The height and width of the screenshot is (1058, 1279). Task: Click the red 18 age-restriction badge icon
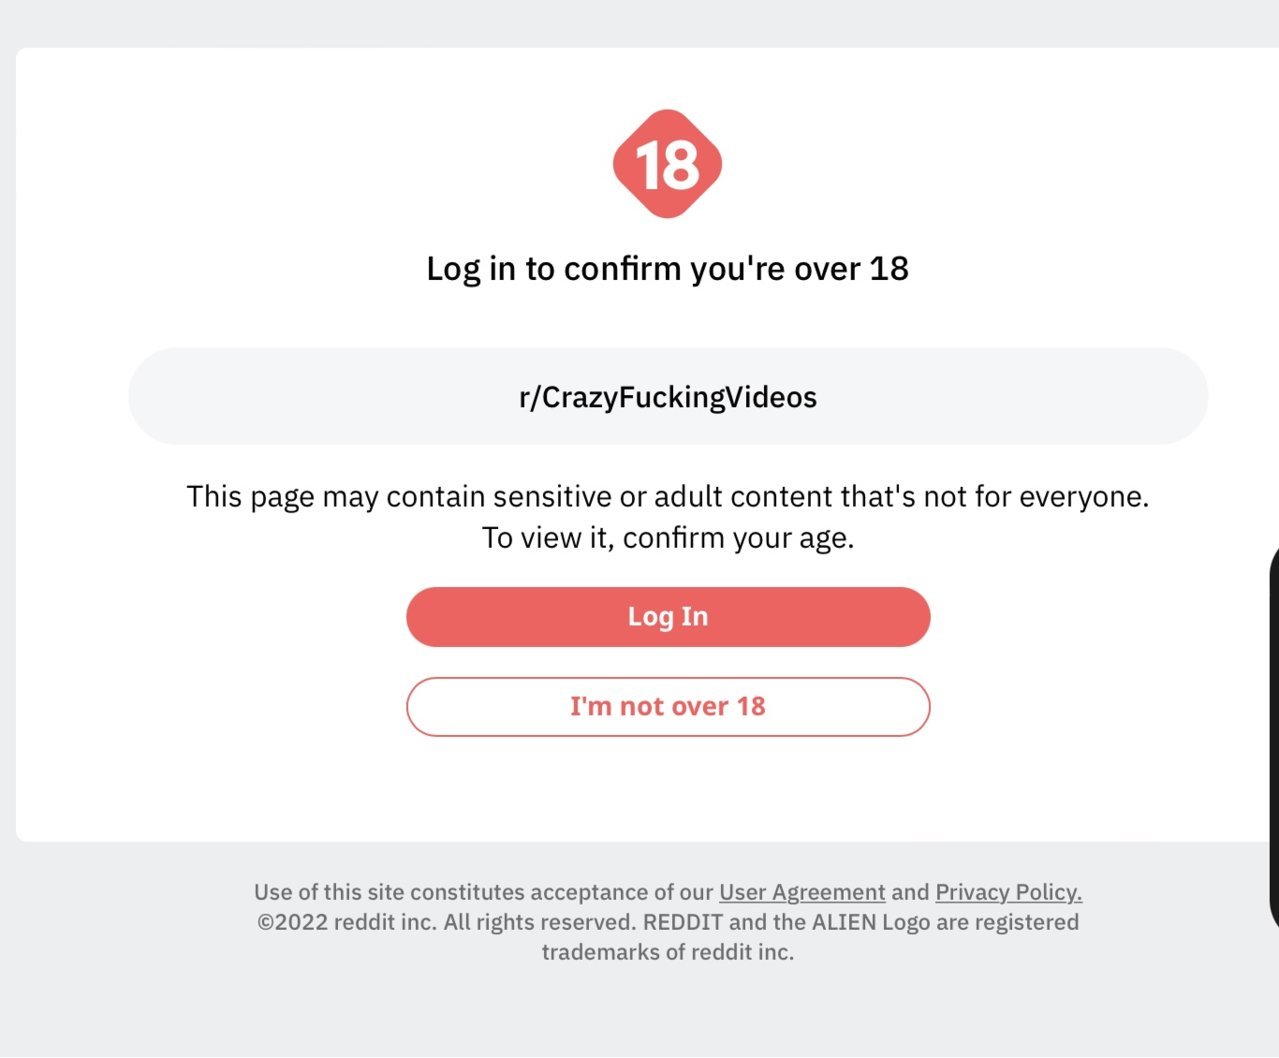coord(667,164)
